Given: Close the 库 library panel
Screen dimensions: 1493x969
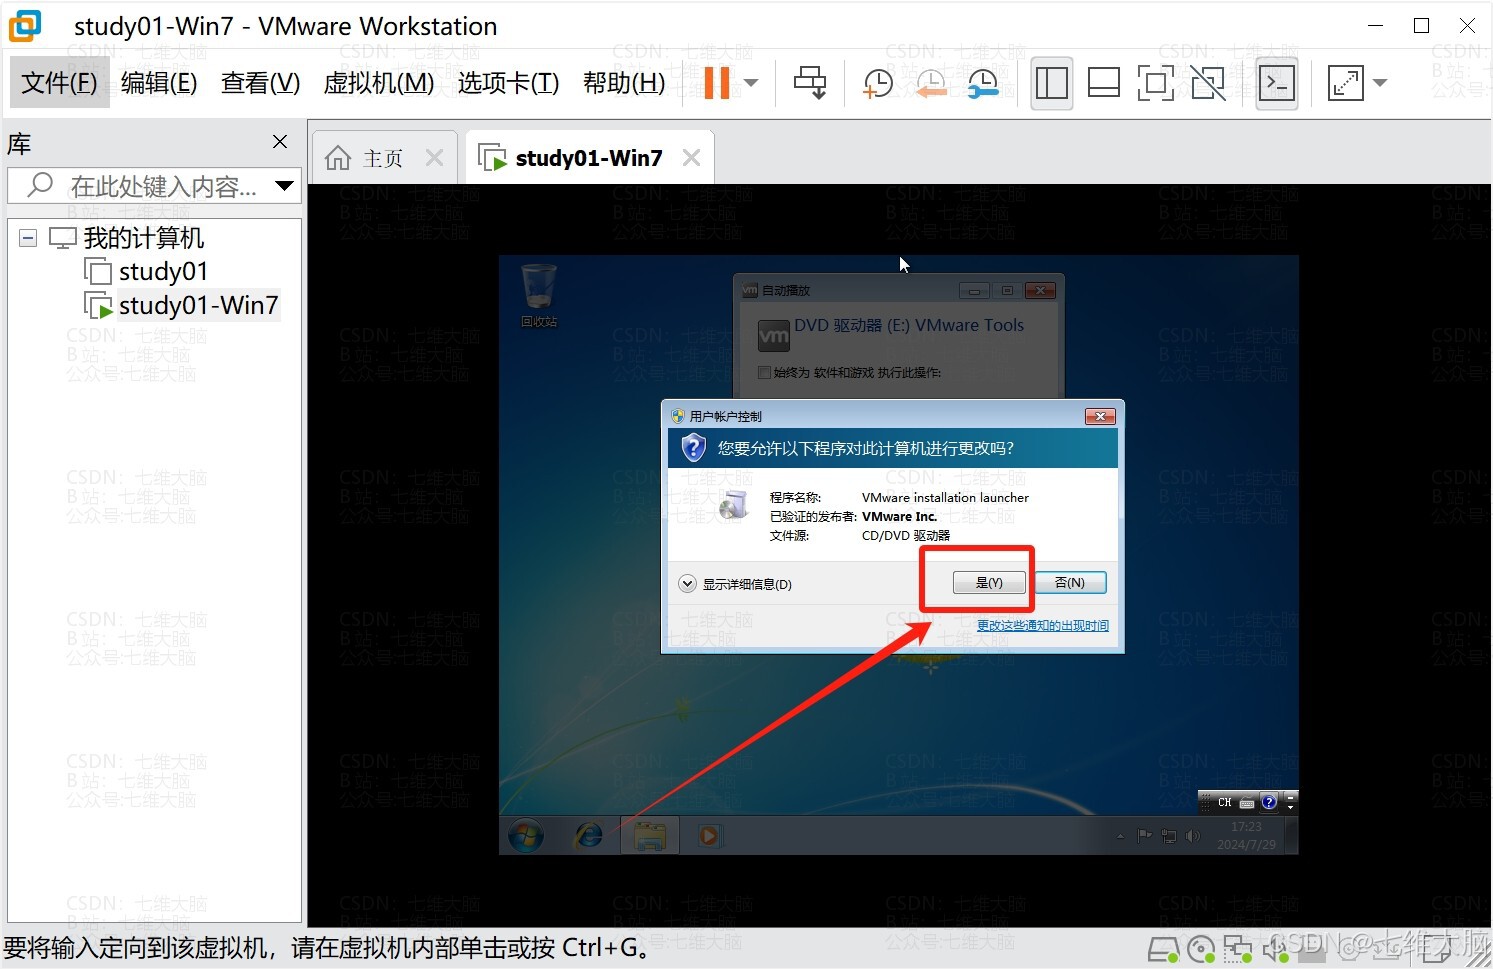Looking at the screenshot, I should coord(280,142).
